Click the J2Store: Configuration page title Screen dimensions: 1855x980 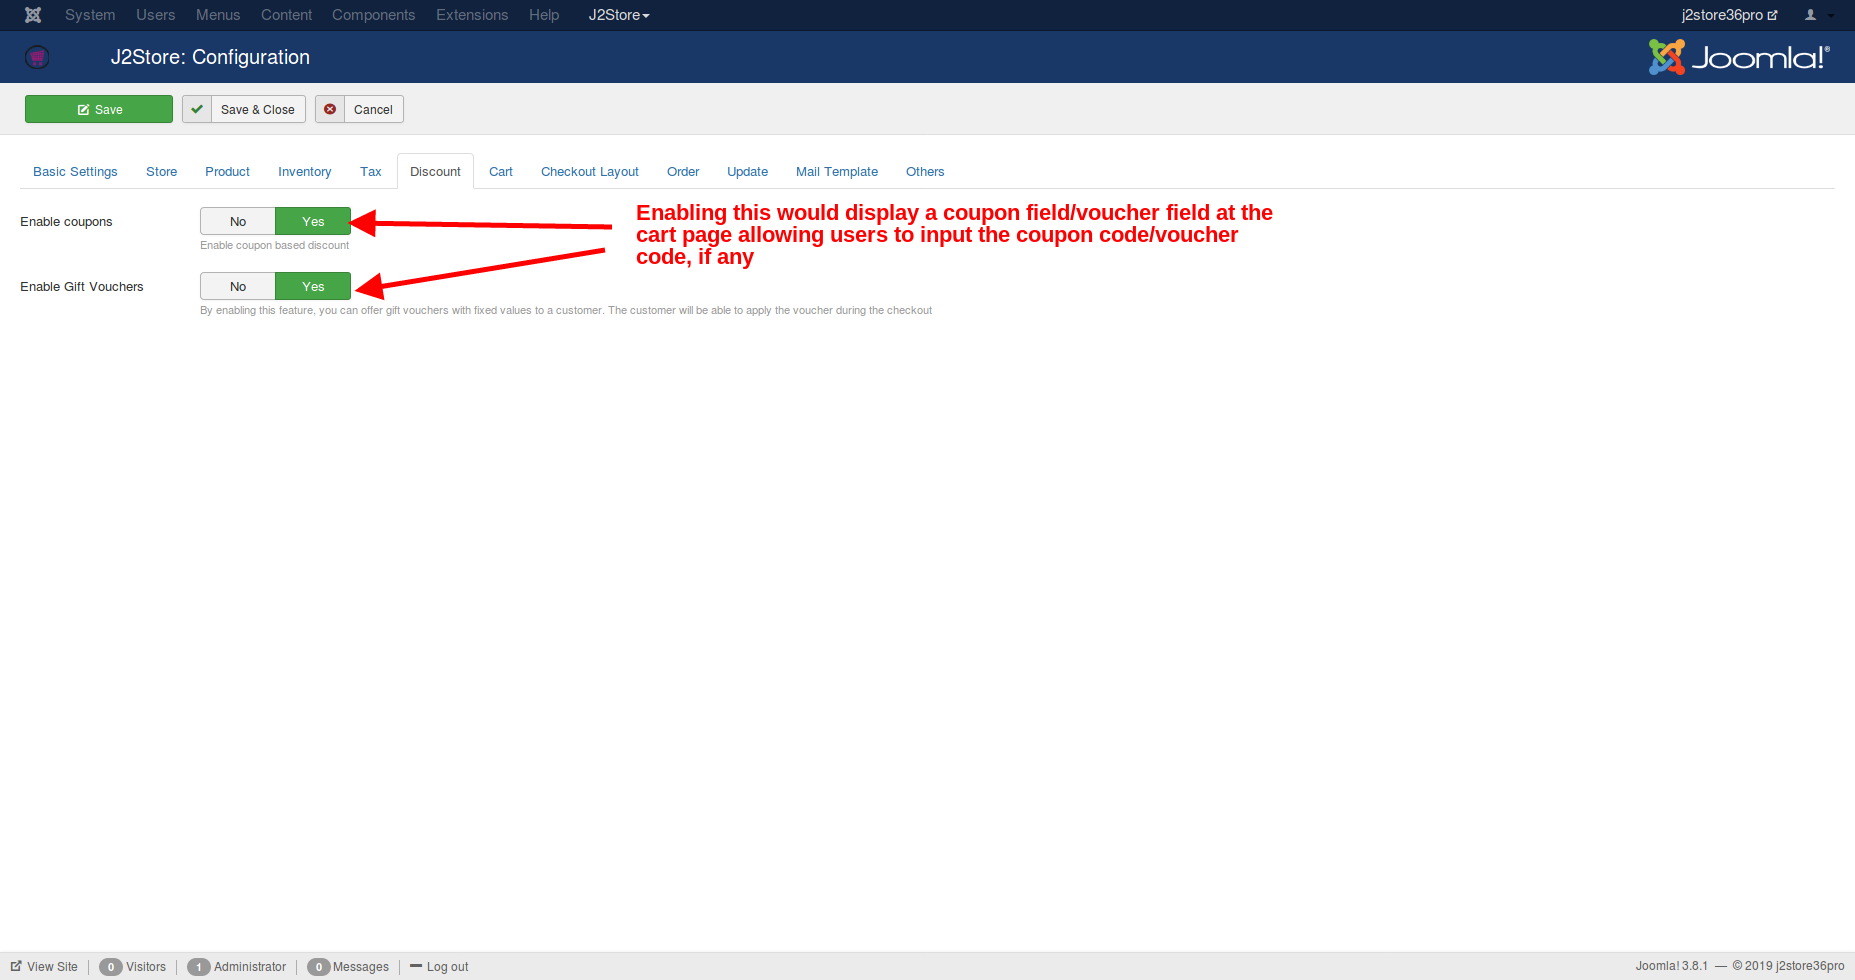pos(210,57)
